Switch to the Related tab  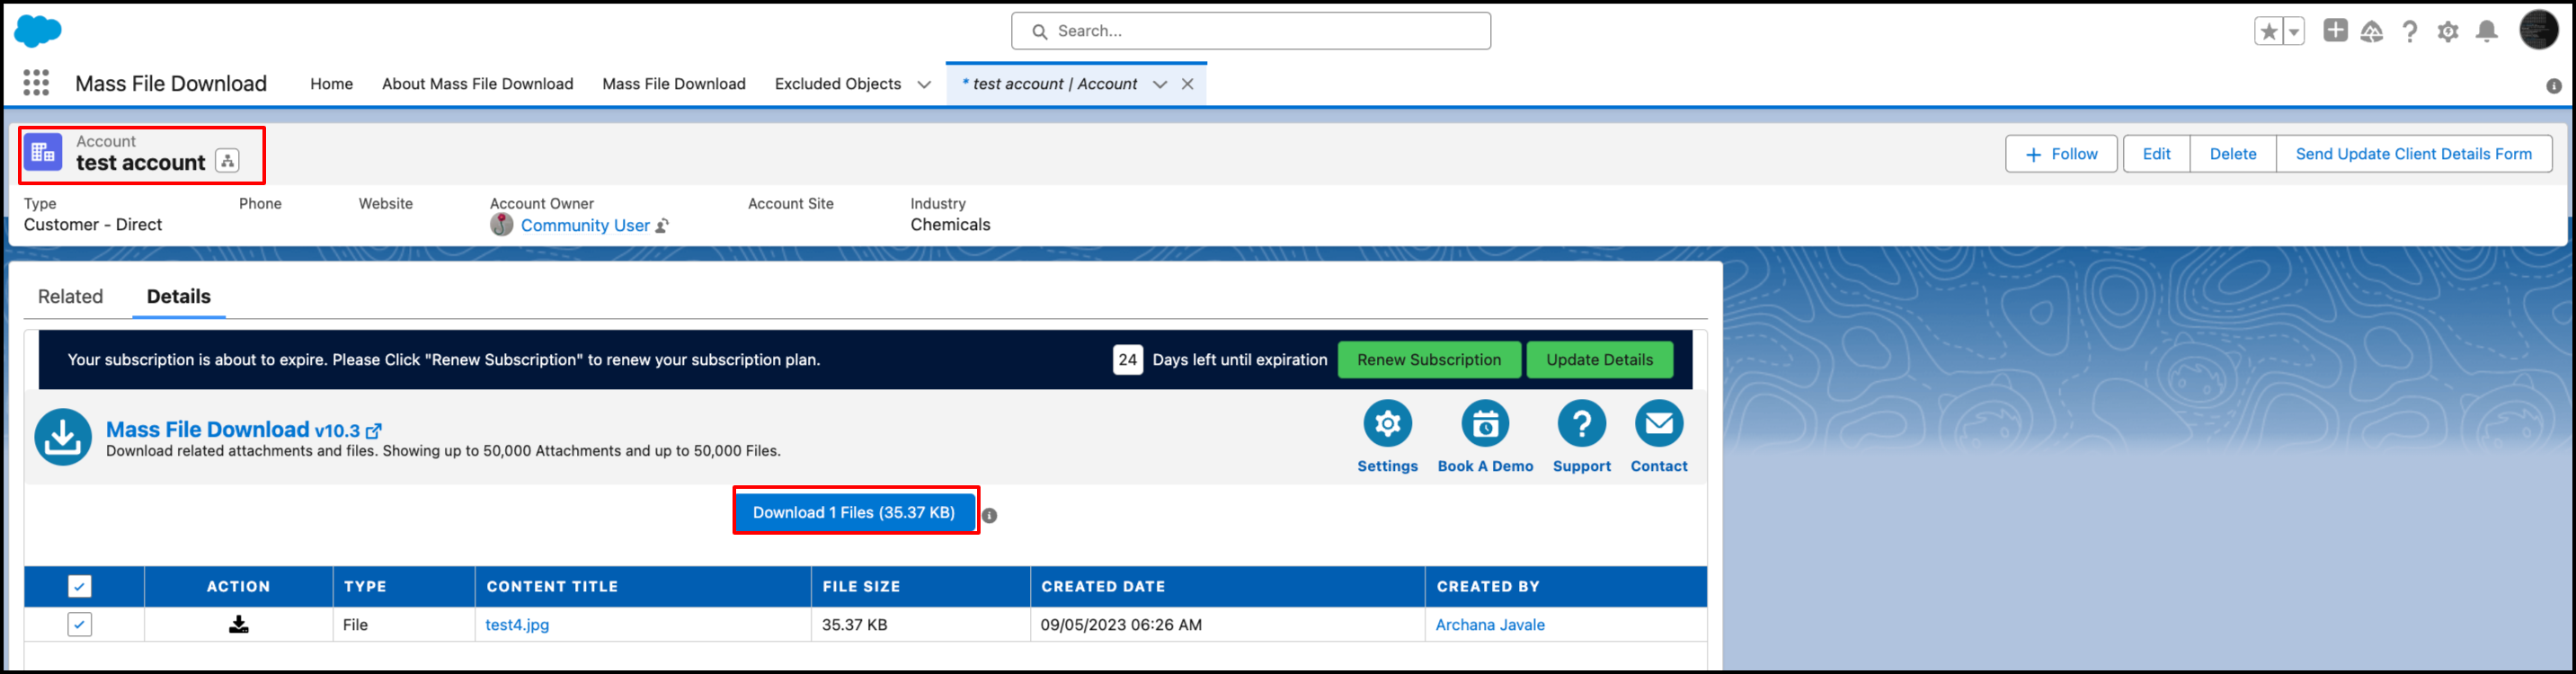coord(70,296)
